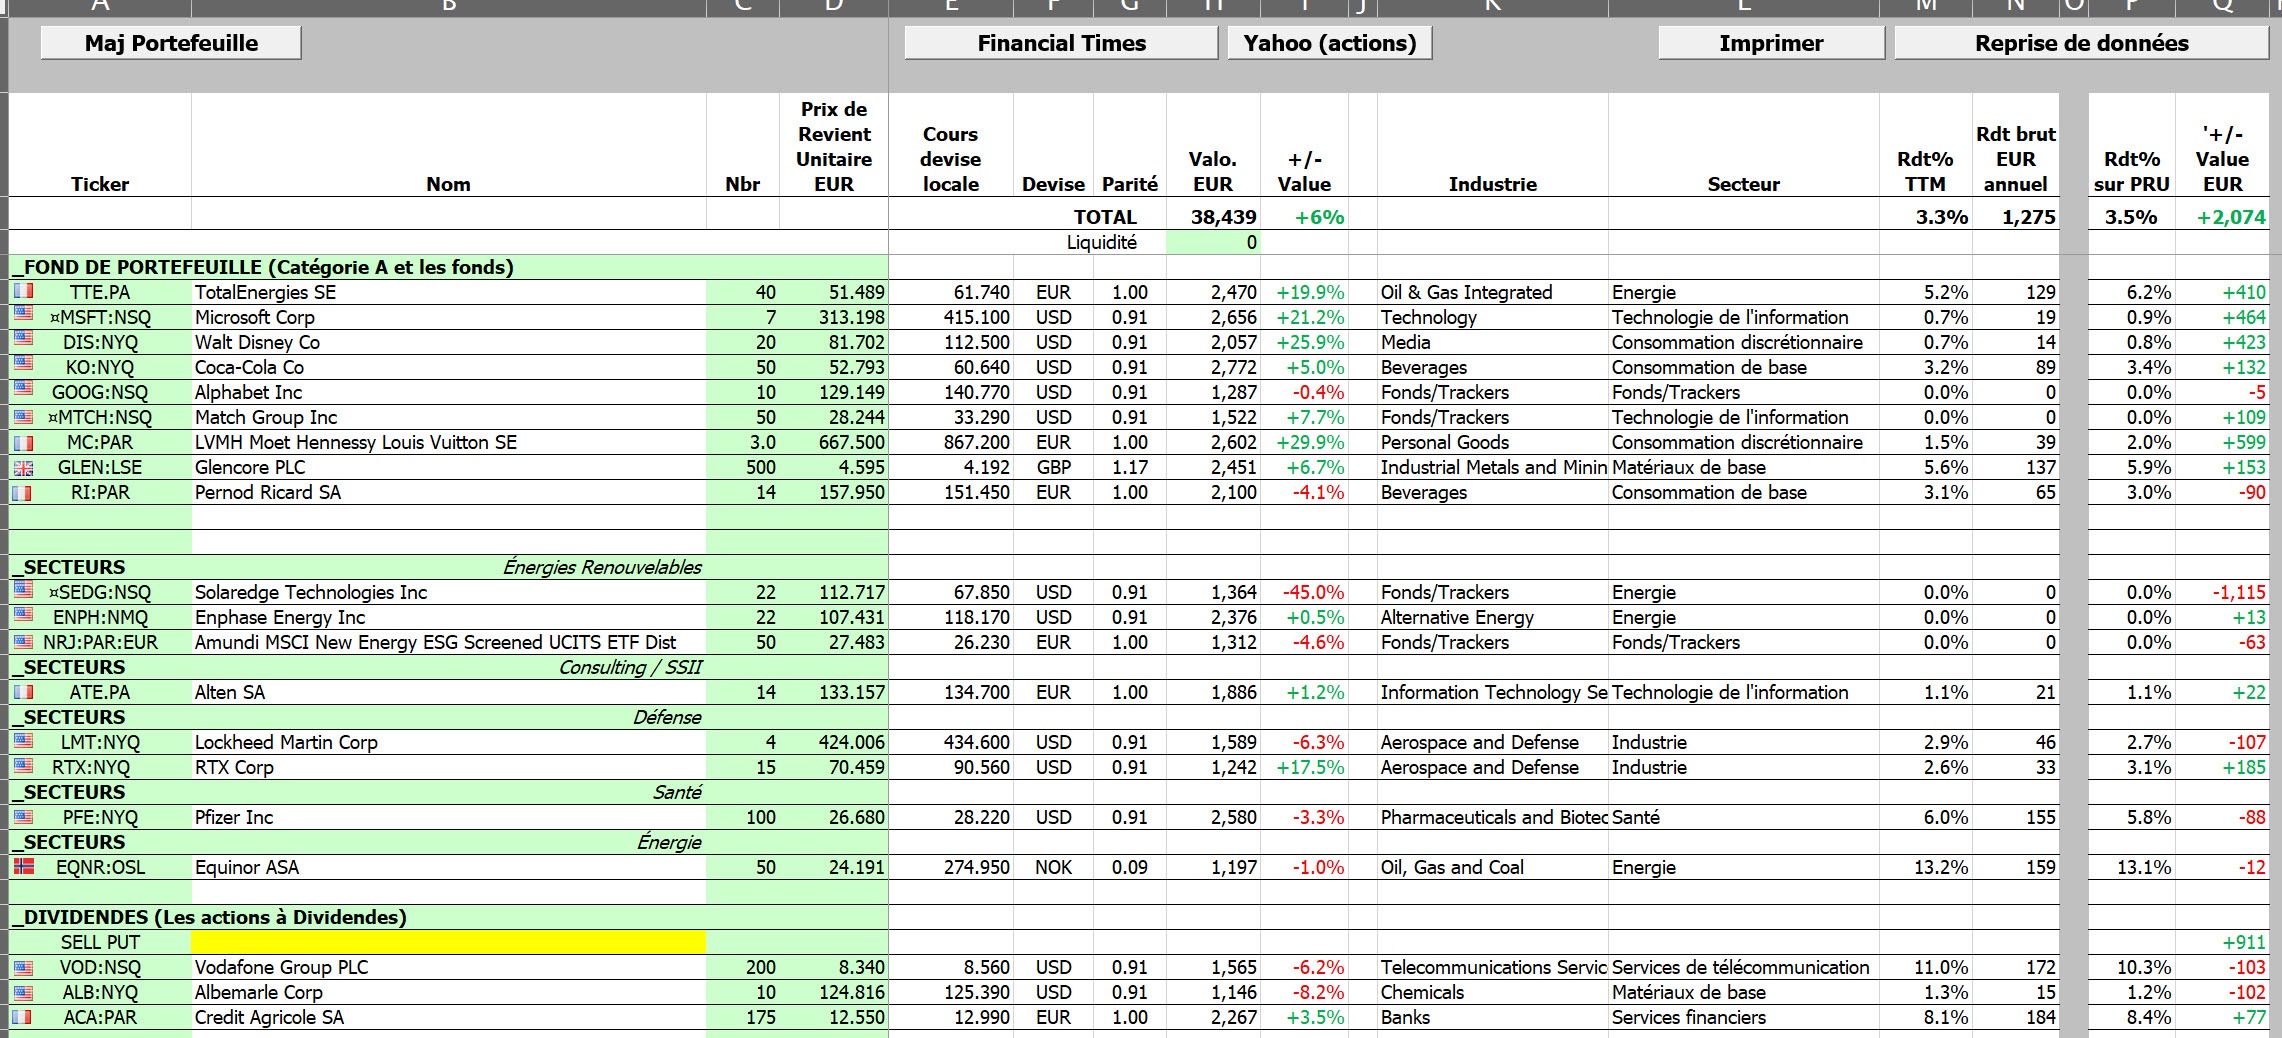Select Alten SA Information Technology industry cell
The image size is (2282, 1038).
(x=1492, y=692)
